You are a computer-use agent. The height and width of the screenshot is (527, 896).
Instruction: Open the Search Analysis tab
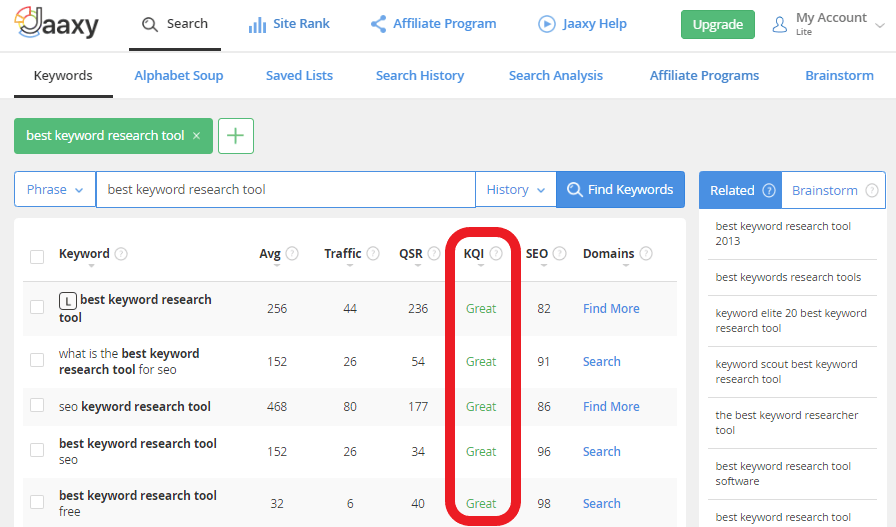pyautogui.click(x=556, y=75)
